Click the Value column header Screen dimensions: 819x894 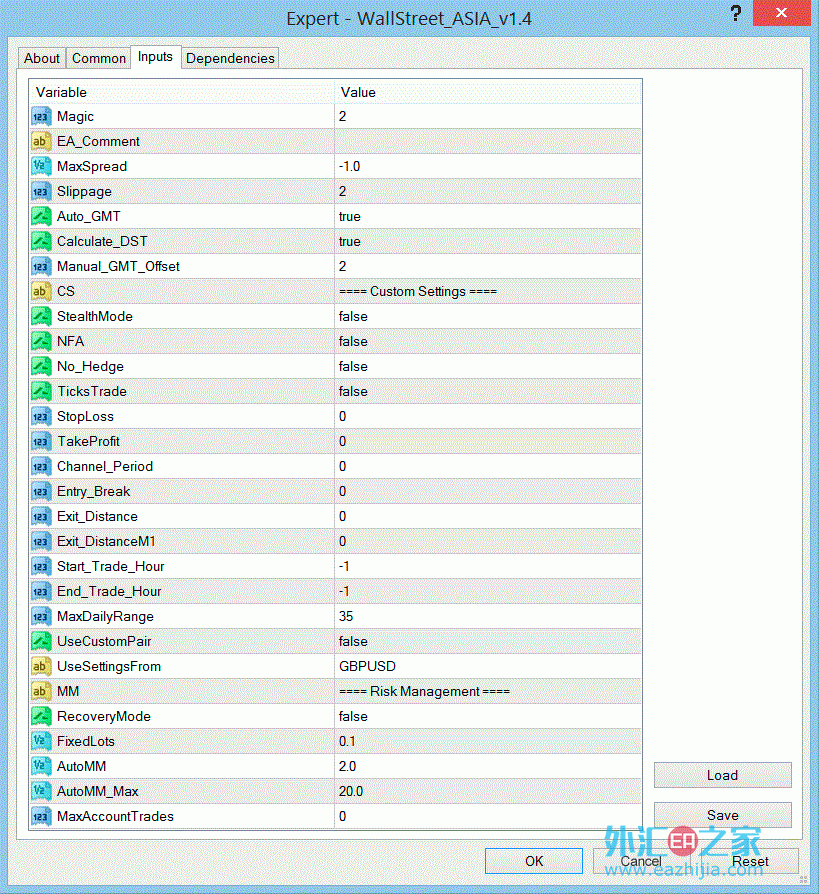tap(488, 92)
